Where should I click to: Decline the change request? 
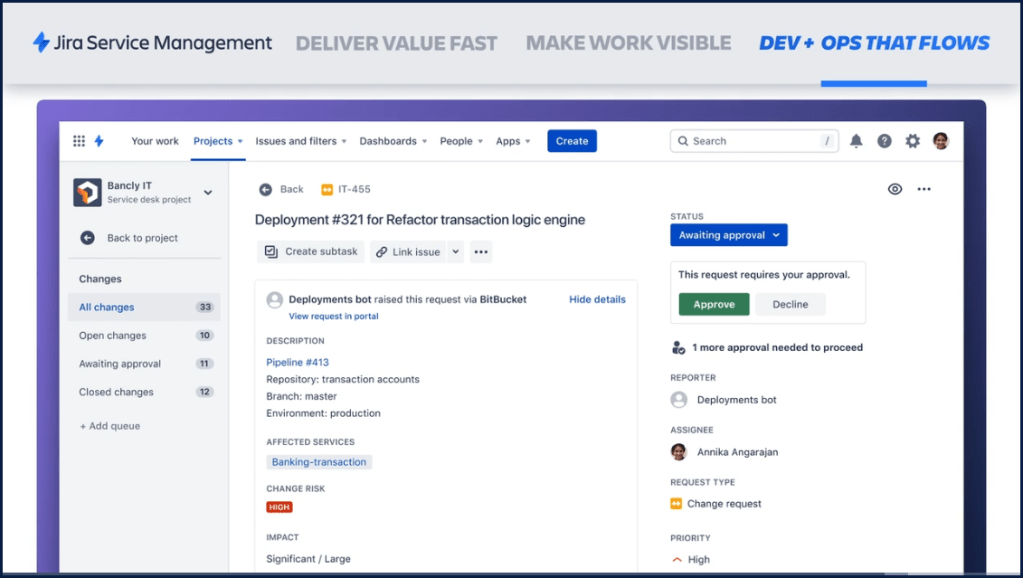click(x=790, y=304)
